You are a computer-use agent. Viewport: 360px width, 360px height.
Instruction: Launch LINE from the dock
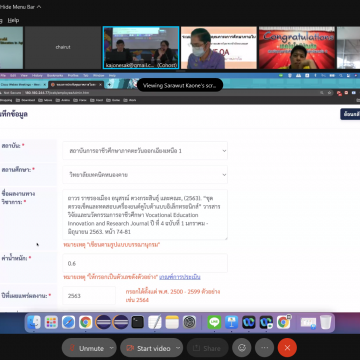pos(214,322)
